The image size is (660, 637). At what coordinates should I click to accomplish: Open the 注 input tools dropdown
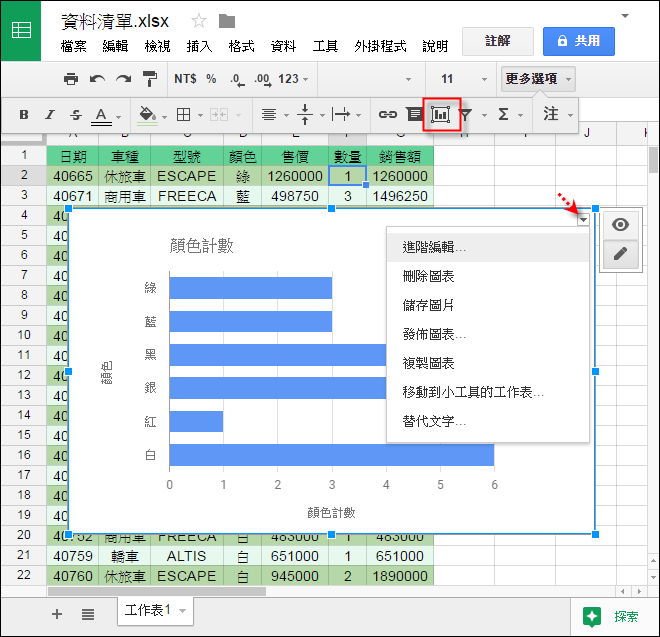tap(557, 115)
